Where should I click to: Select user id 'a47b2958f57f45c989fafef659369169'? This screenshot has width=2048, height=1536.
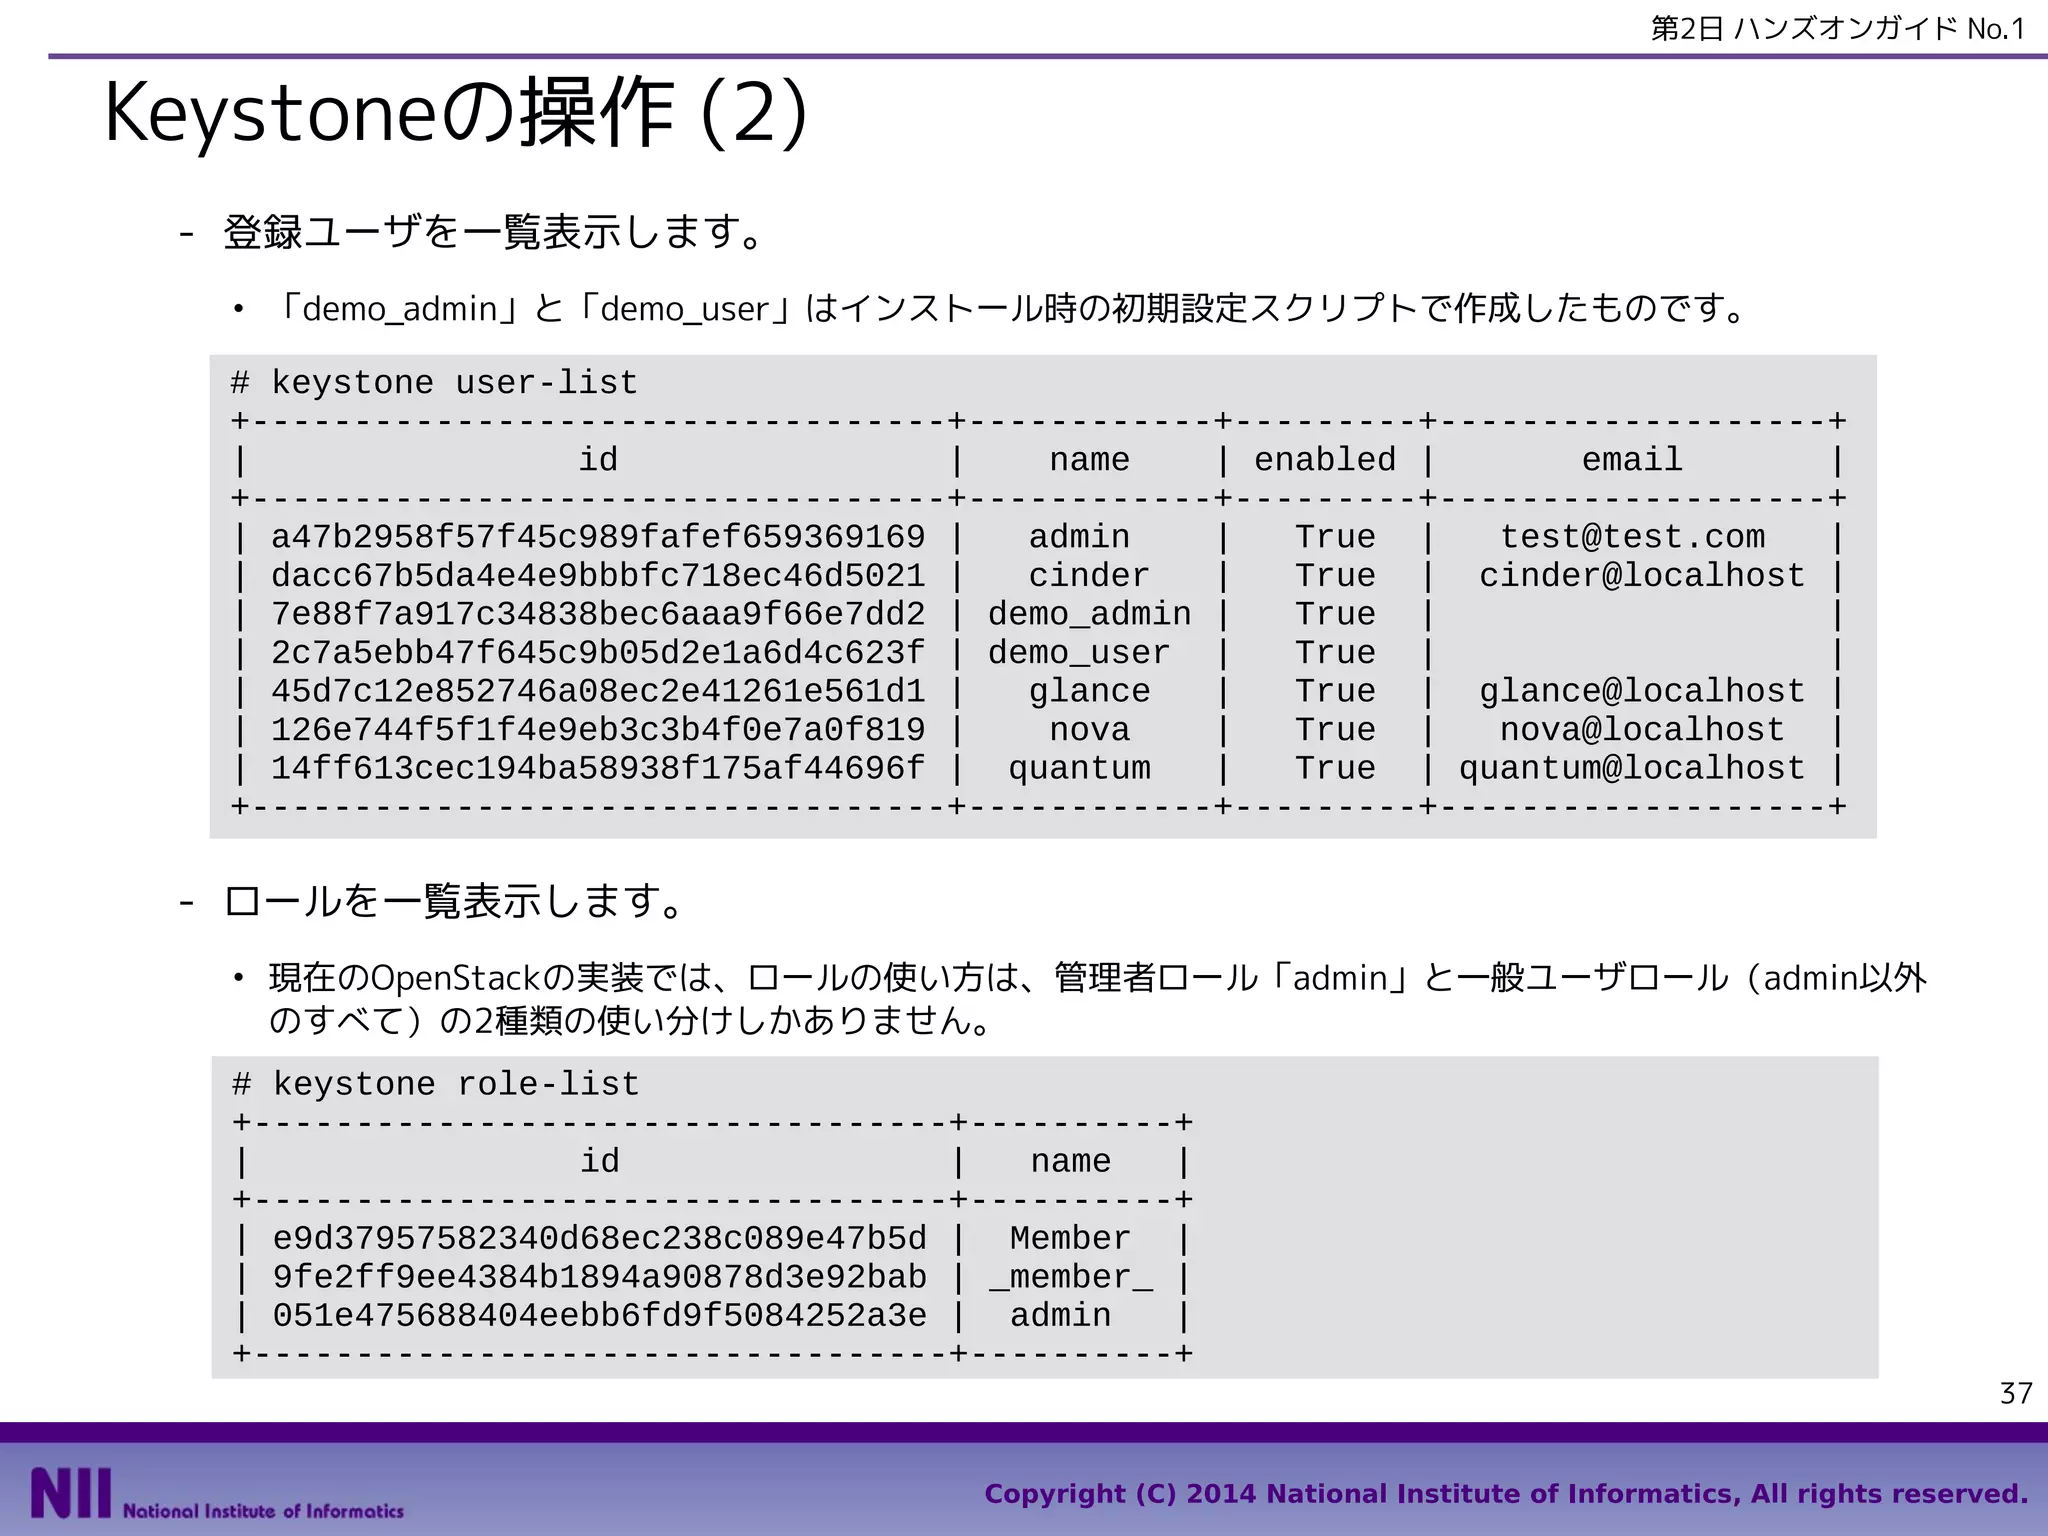[598, 537]
